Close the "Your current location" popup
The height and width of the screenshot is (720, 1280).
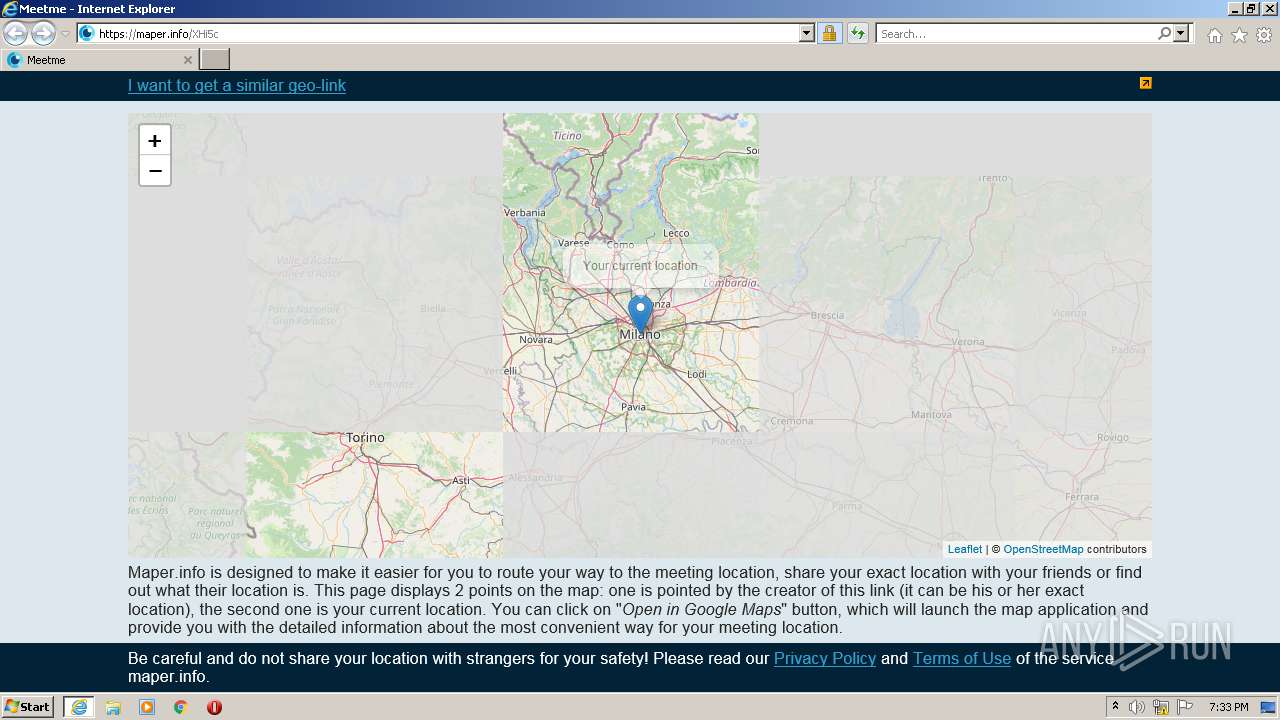click(708, 255)
